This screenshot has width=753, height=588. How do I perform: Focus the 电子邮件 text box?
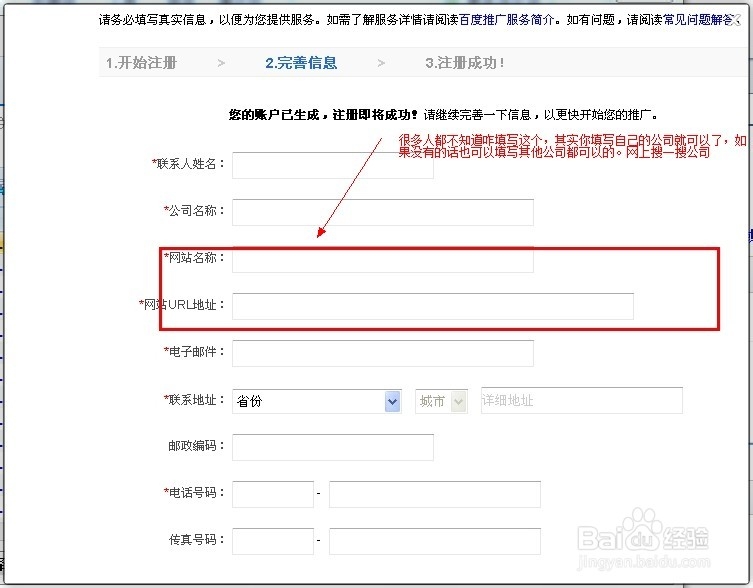tap(383, 353)
